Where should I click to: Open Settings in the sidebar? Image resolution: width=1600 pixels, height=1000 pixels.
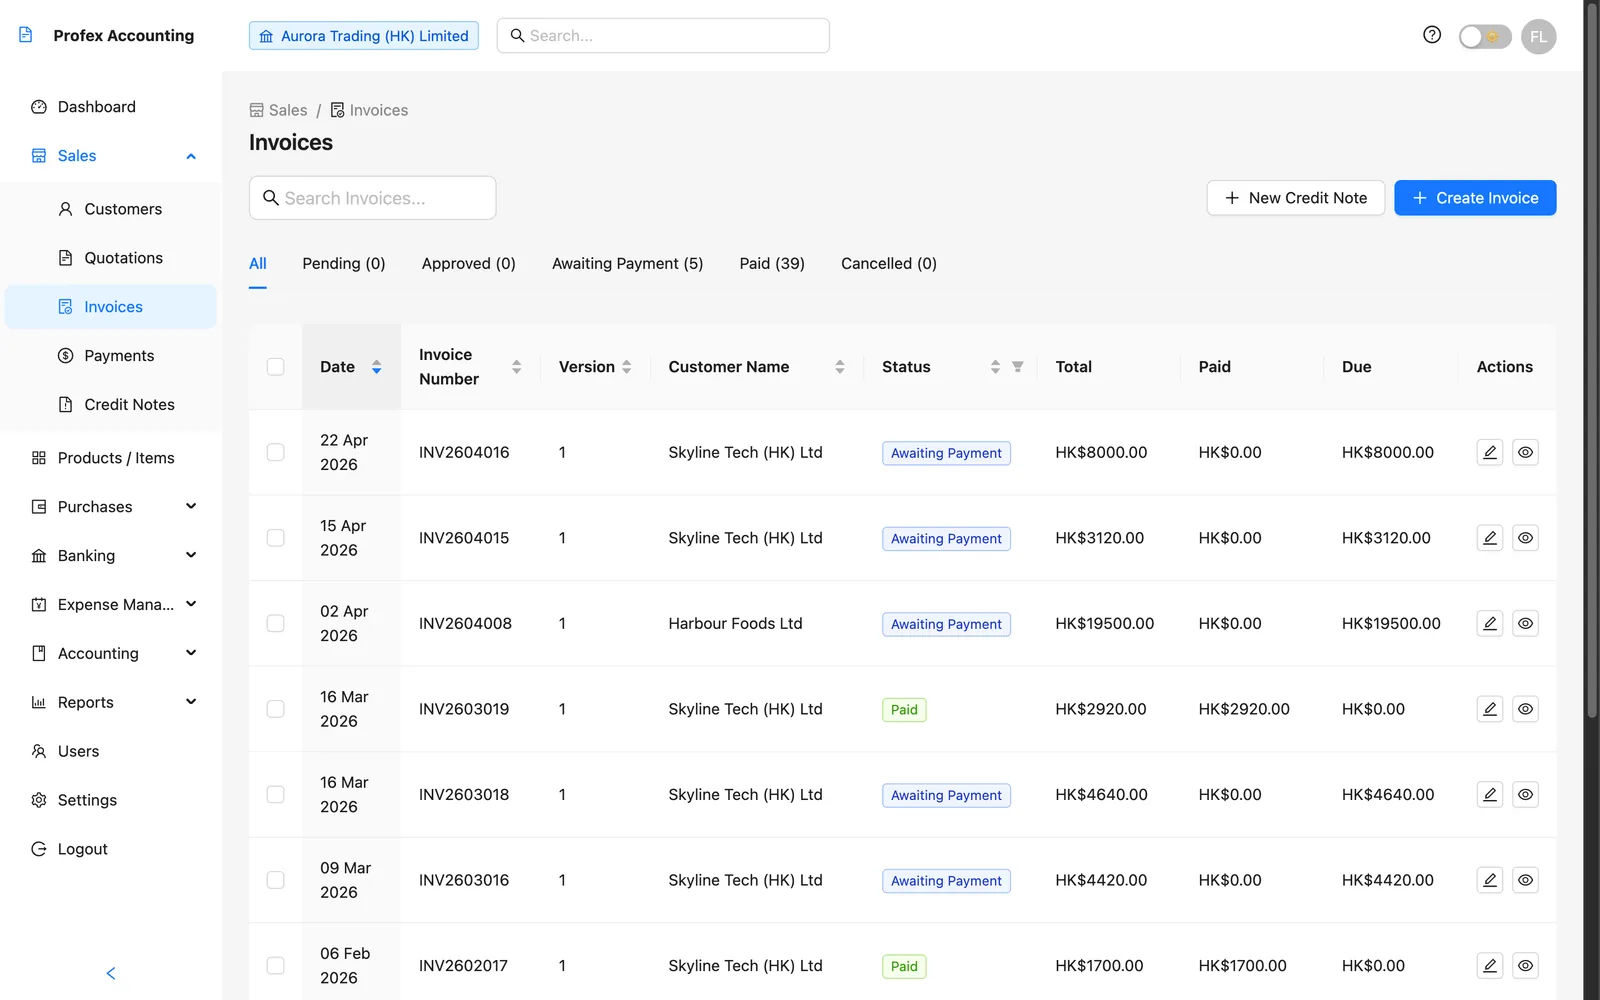pyautogui.click(x=111, y=800)
